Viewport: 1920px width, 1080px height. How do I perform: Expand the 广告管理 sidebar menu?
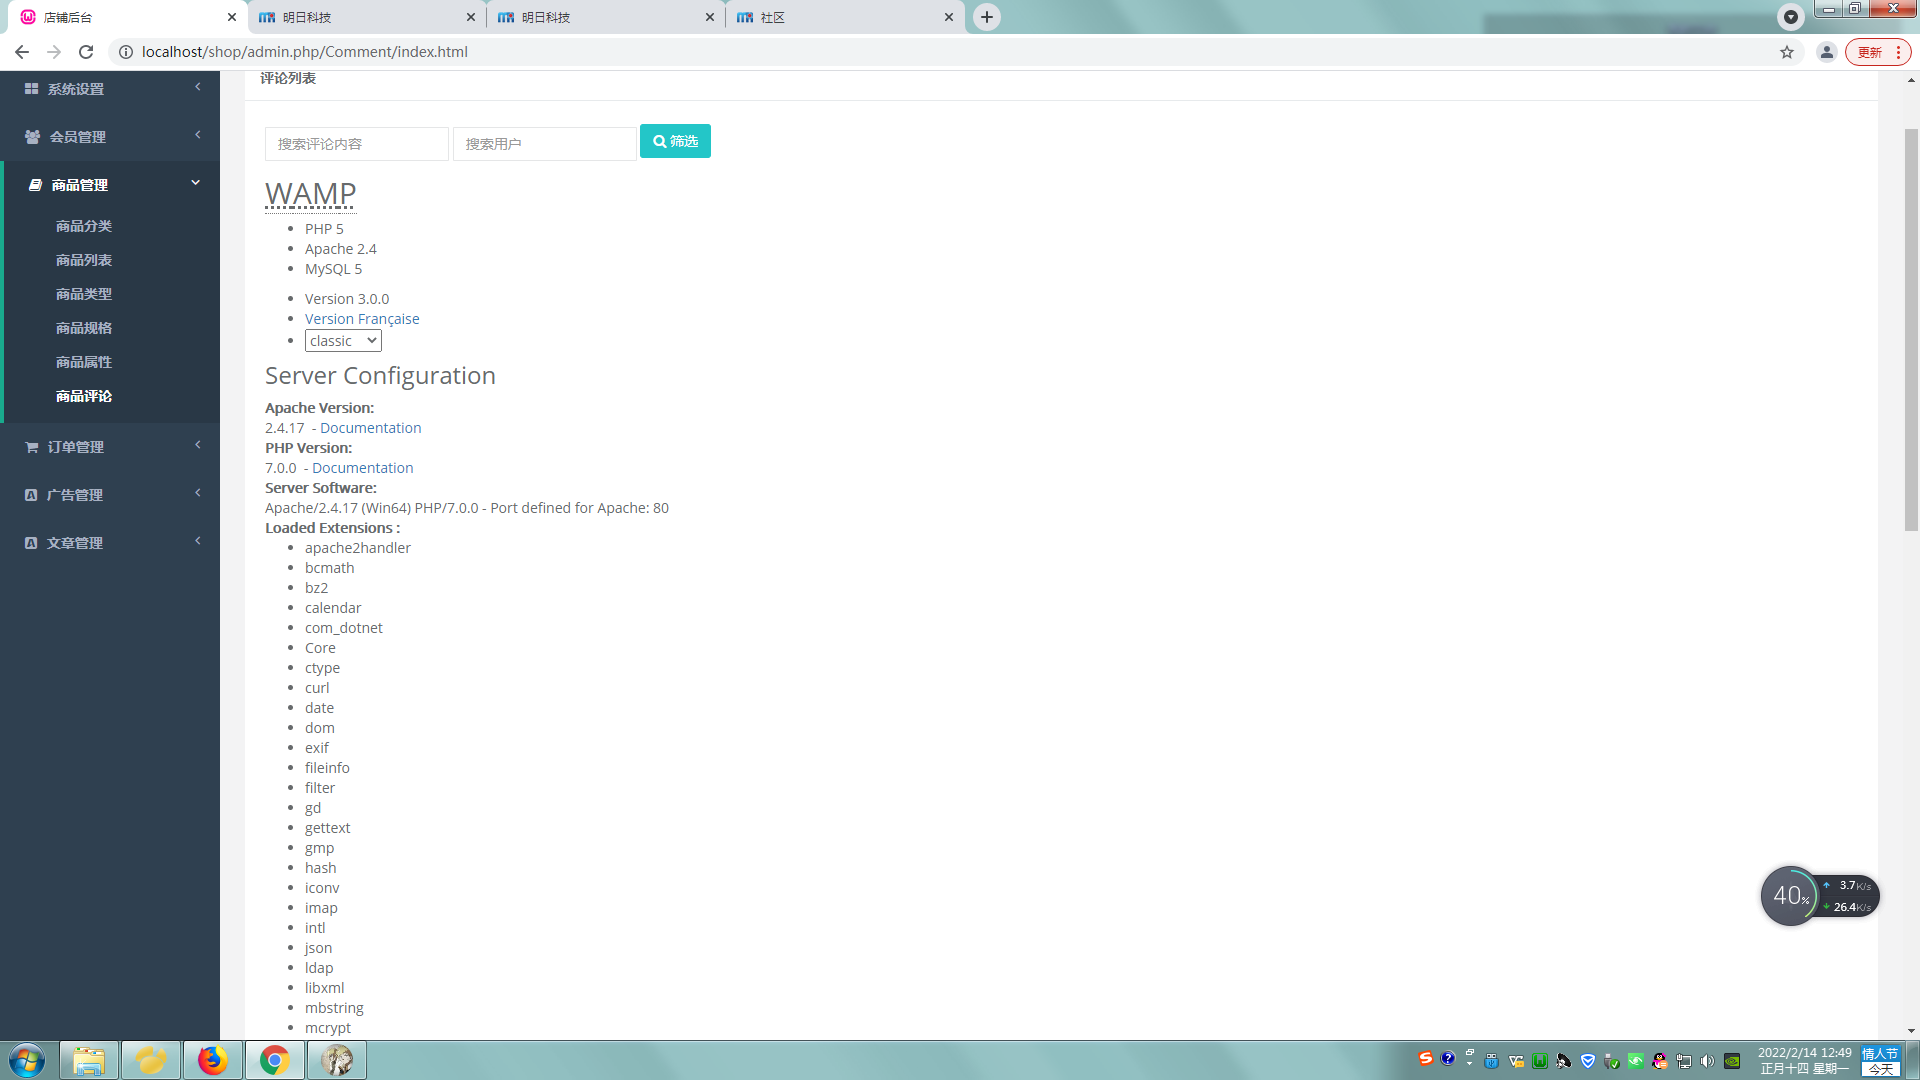coord(110,495)
